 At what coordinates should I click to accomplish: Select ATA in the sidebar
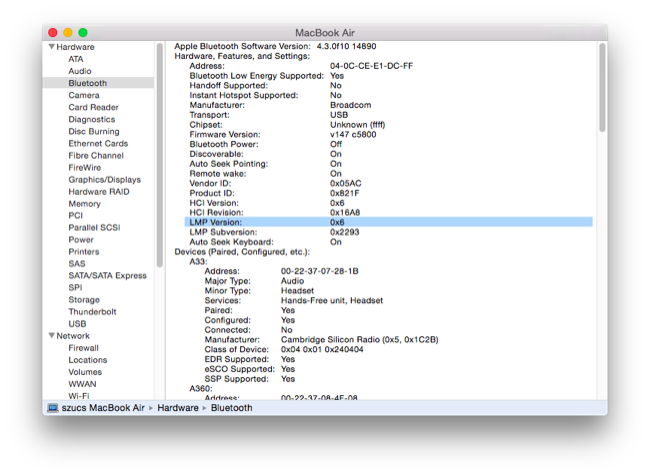[76, 59]
